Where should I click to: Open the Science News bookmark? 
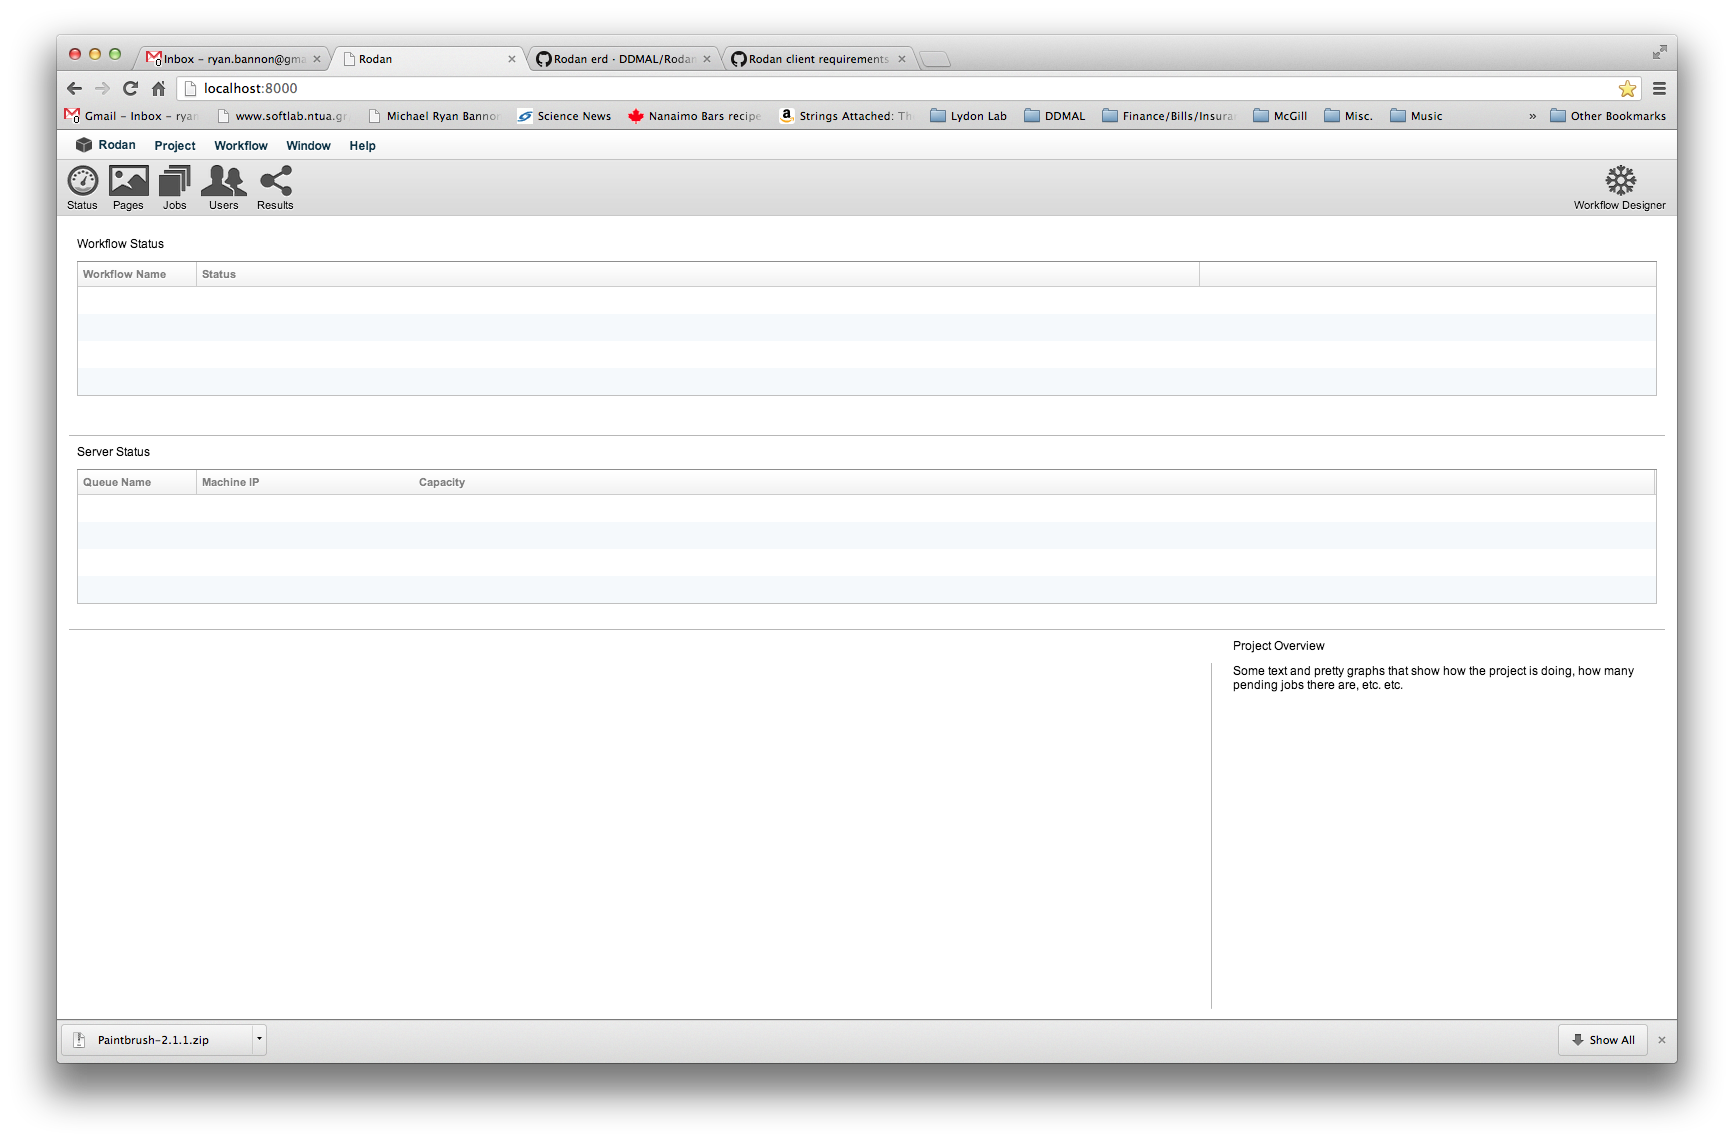point(564,116)
